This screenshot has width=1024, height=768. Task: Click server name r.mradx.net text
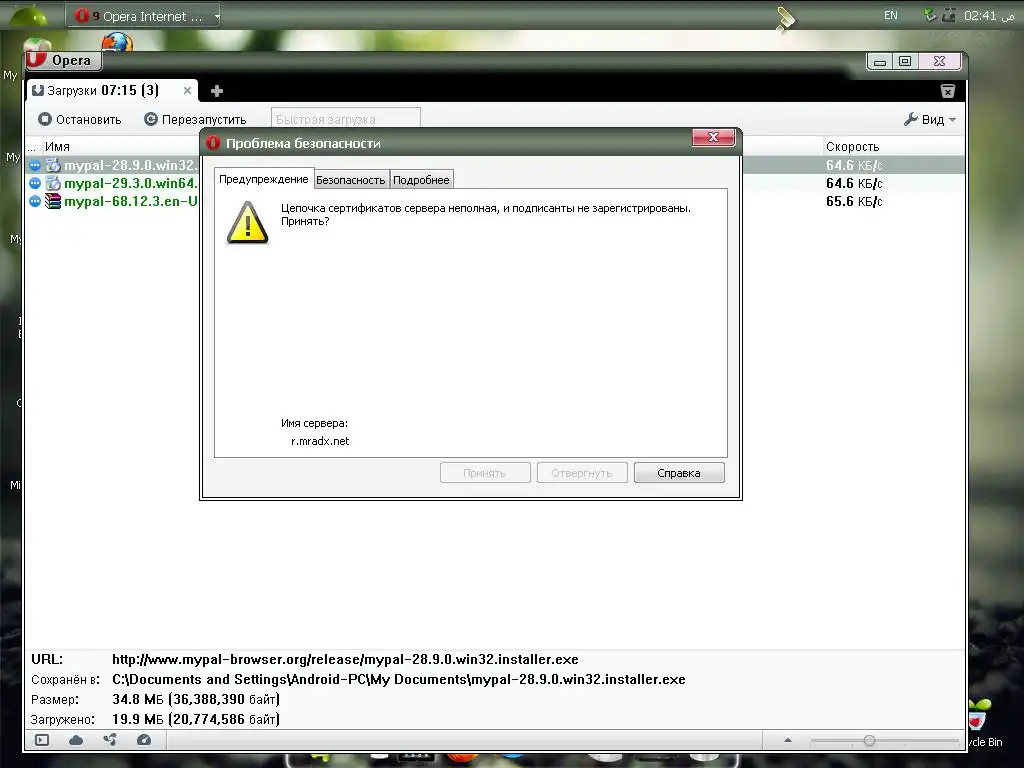pos(320,441)
